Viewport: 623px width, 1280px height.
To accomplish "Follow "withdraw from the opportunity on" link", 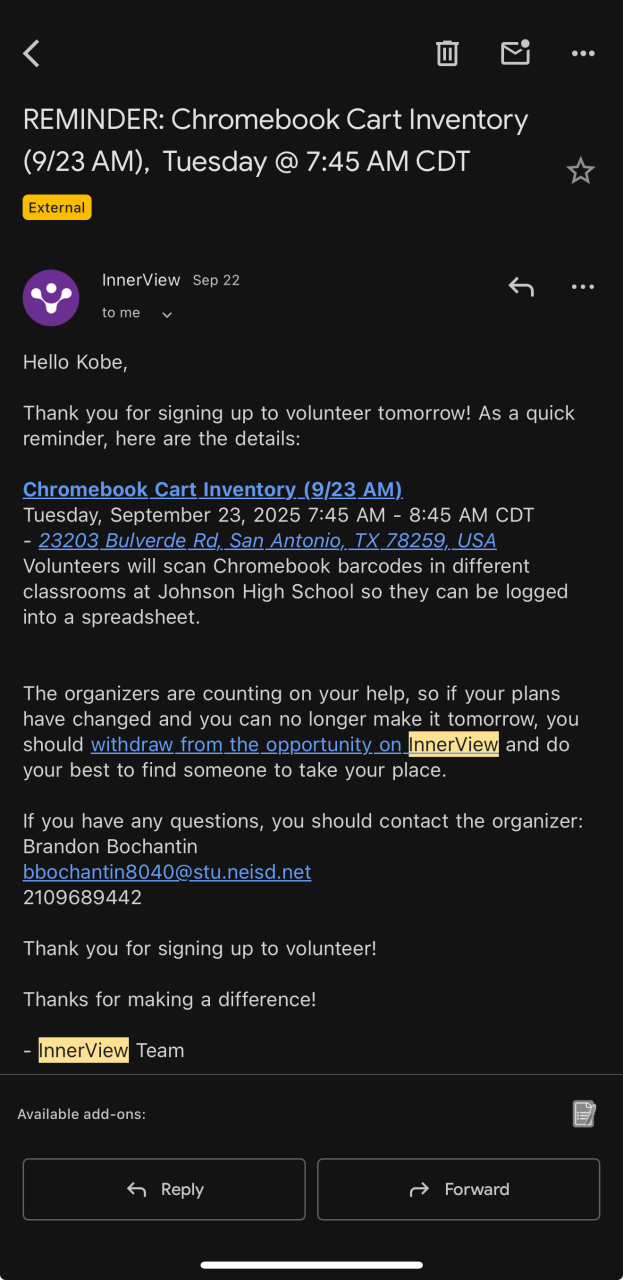I will (x=246, y=744).
